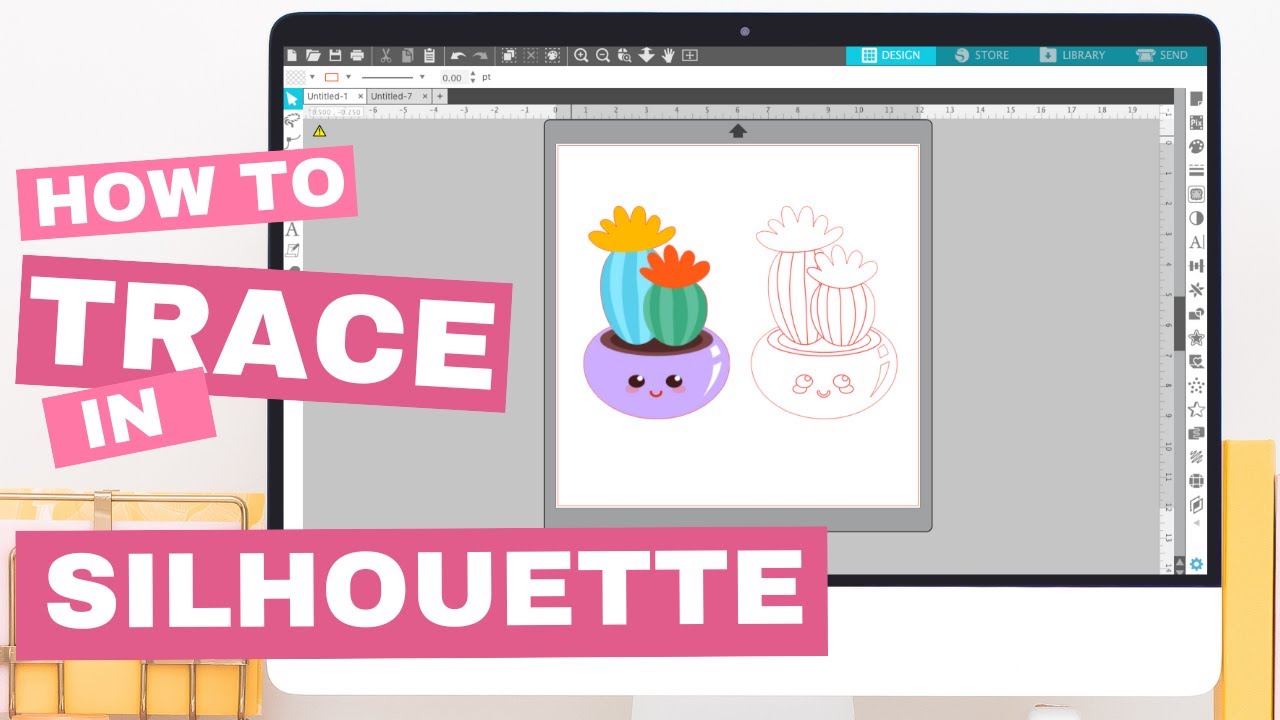The height and width of the screenshot is (720, 1280).
Task: Click the transparent fill swatch
Action: pyautogui.click(x=296, y=77)
